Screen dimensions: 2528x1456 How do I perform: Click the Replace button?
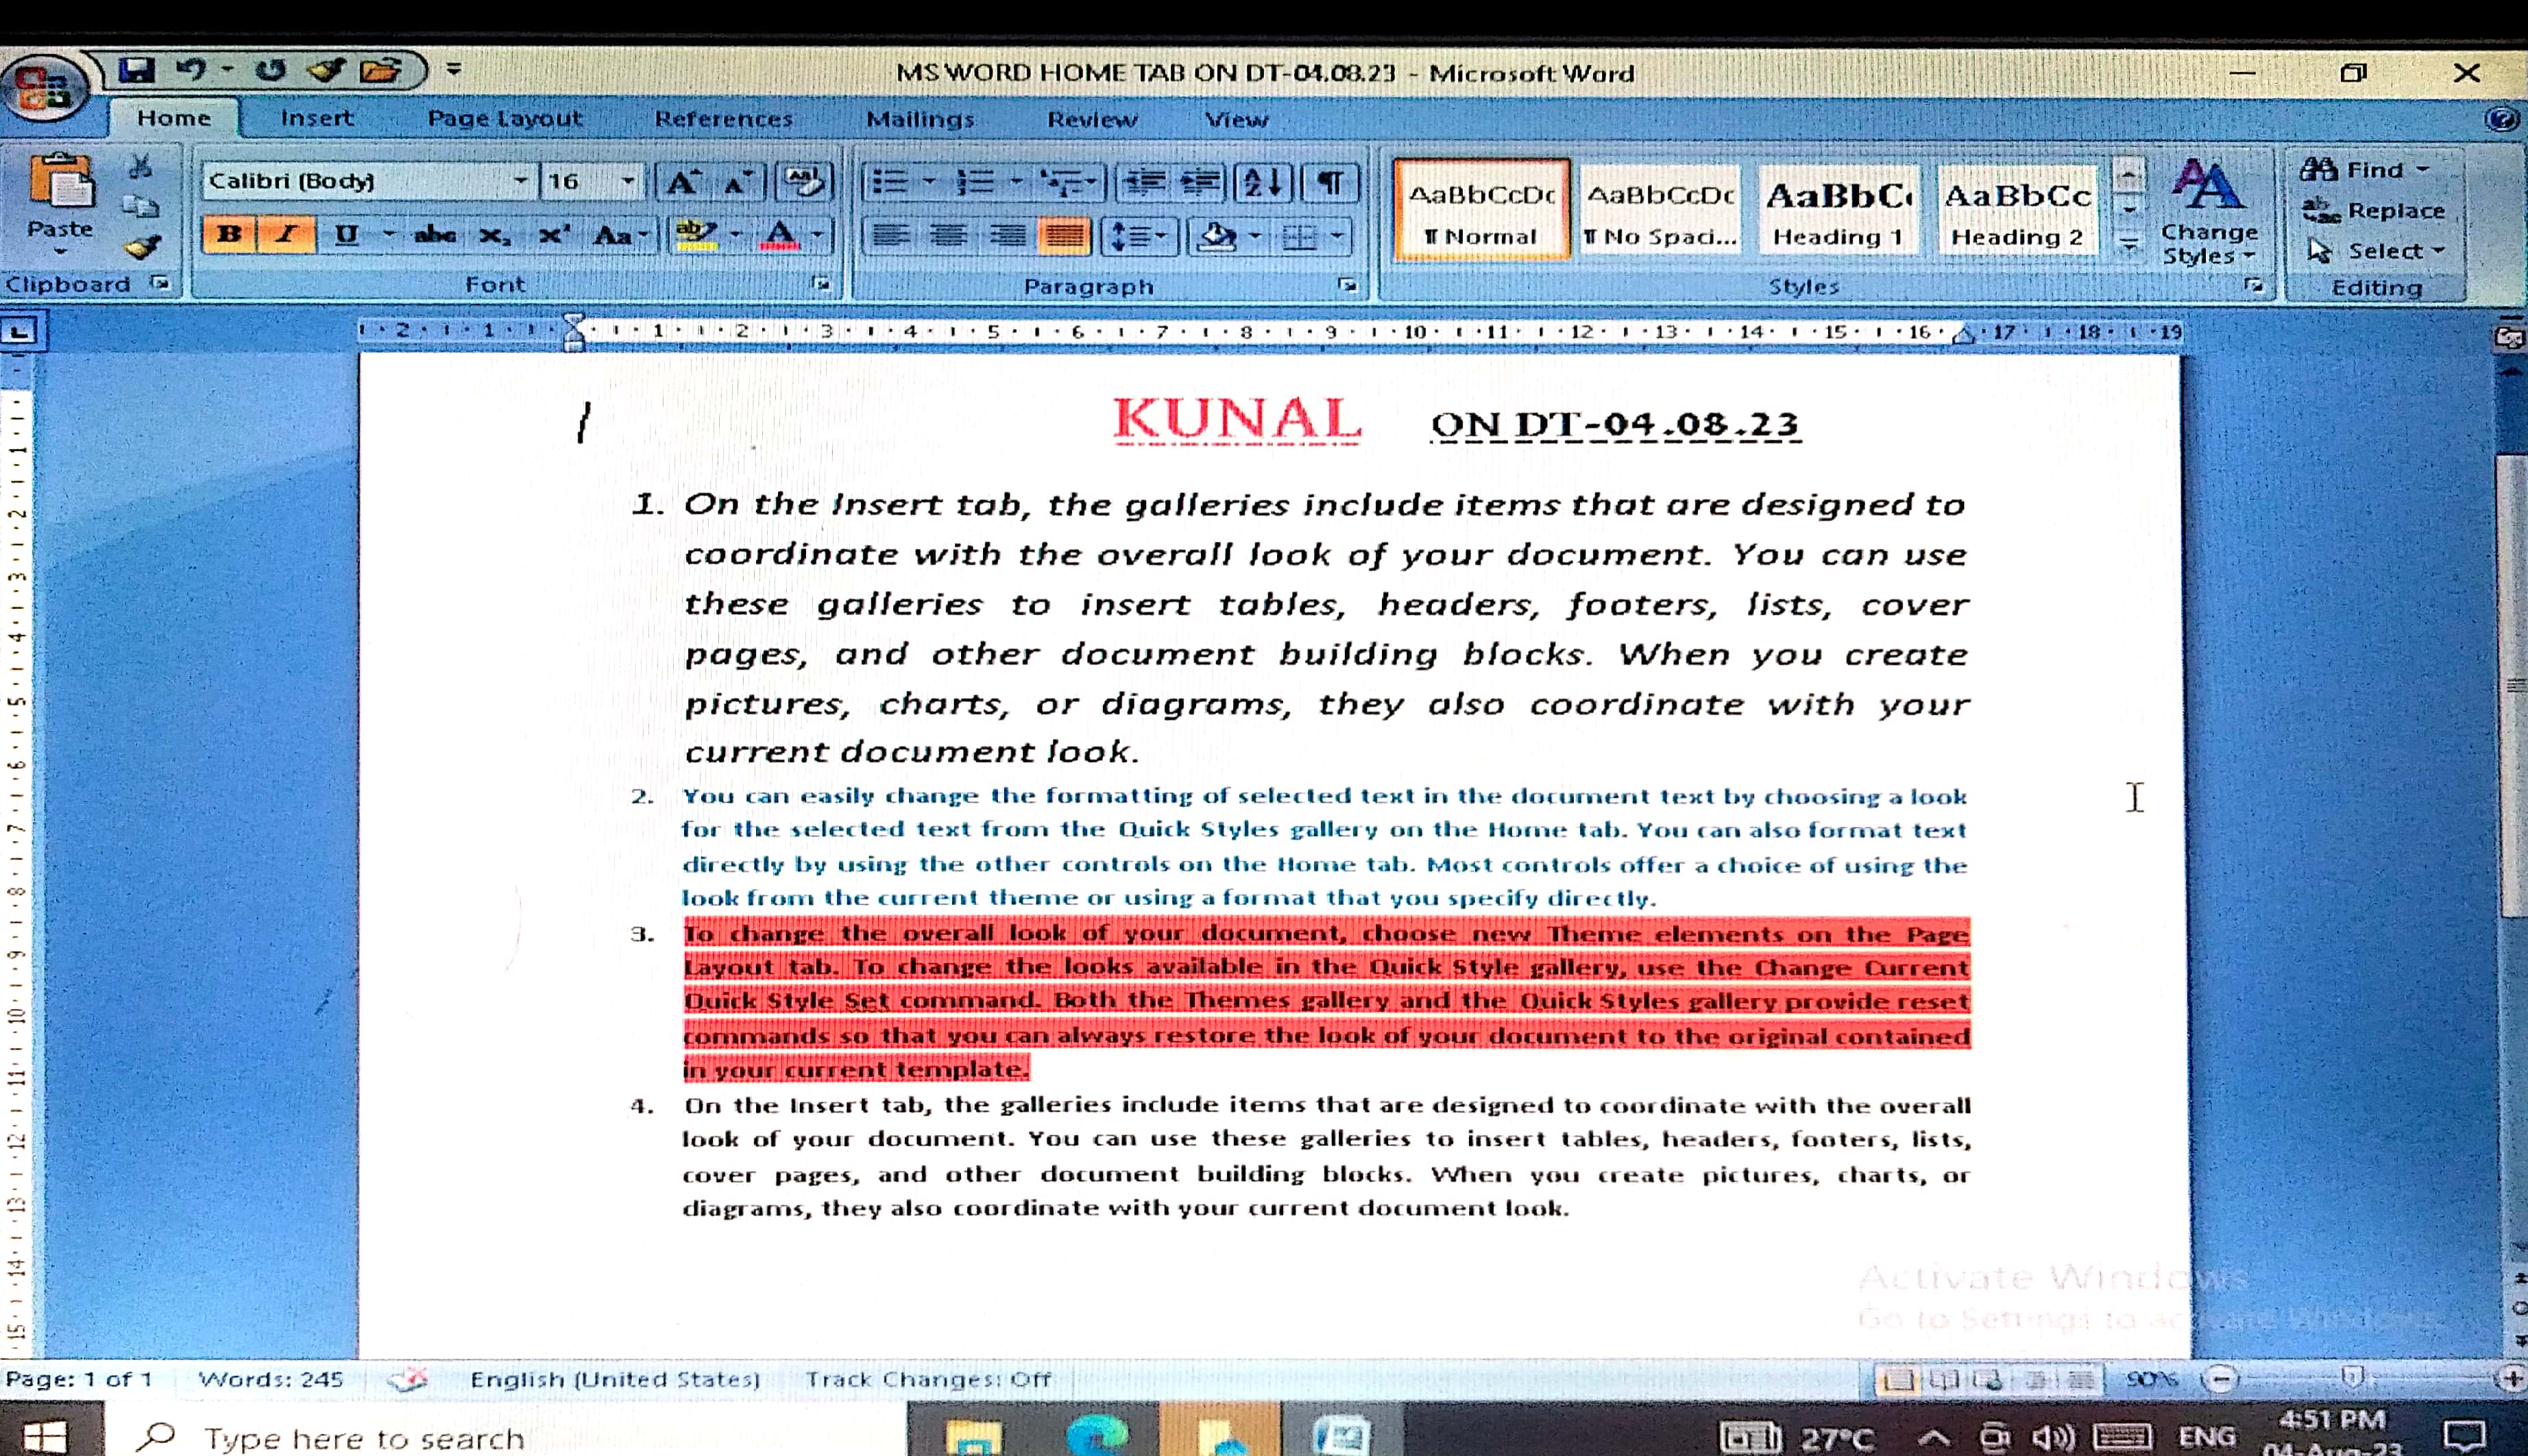[2376, 211]
